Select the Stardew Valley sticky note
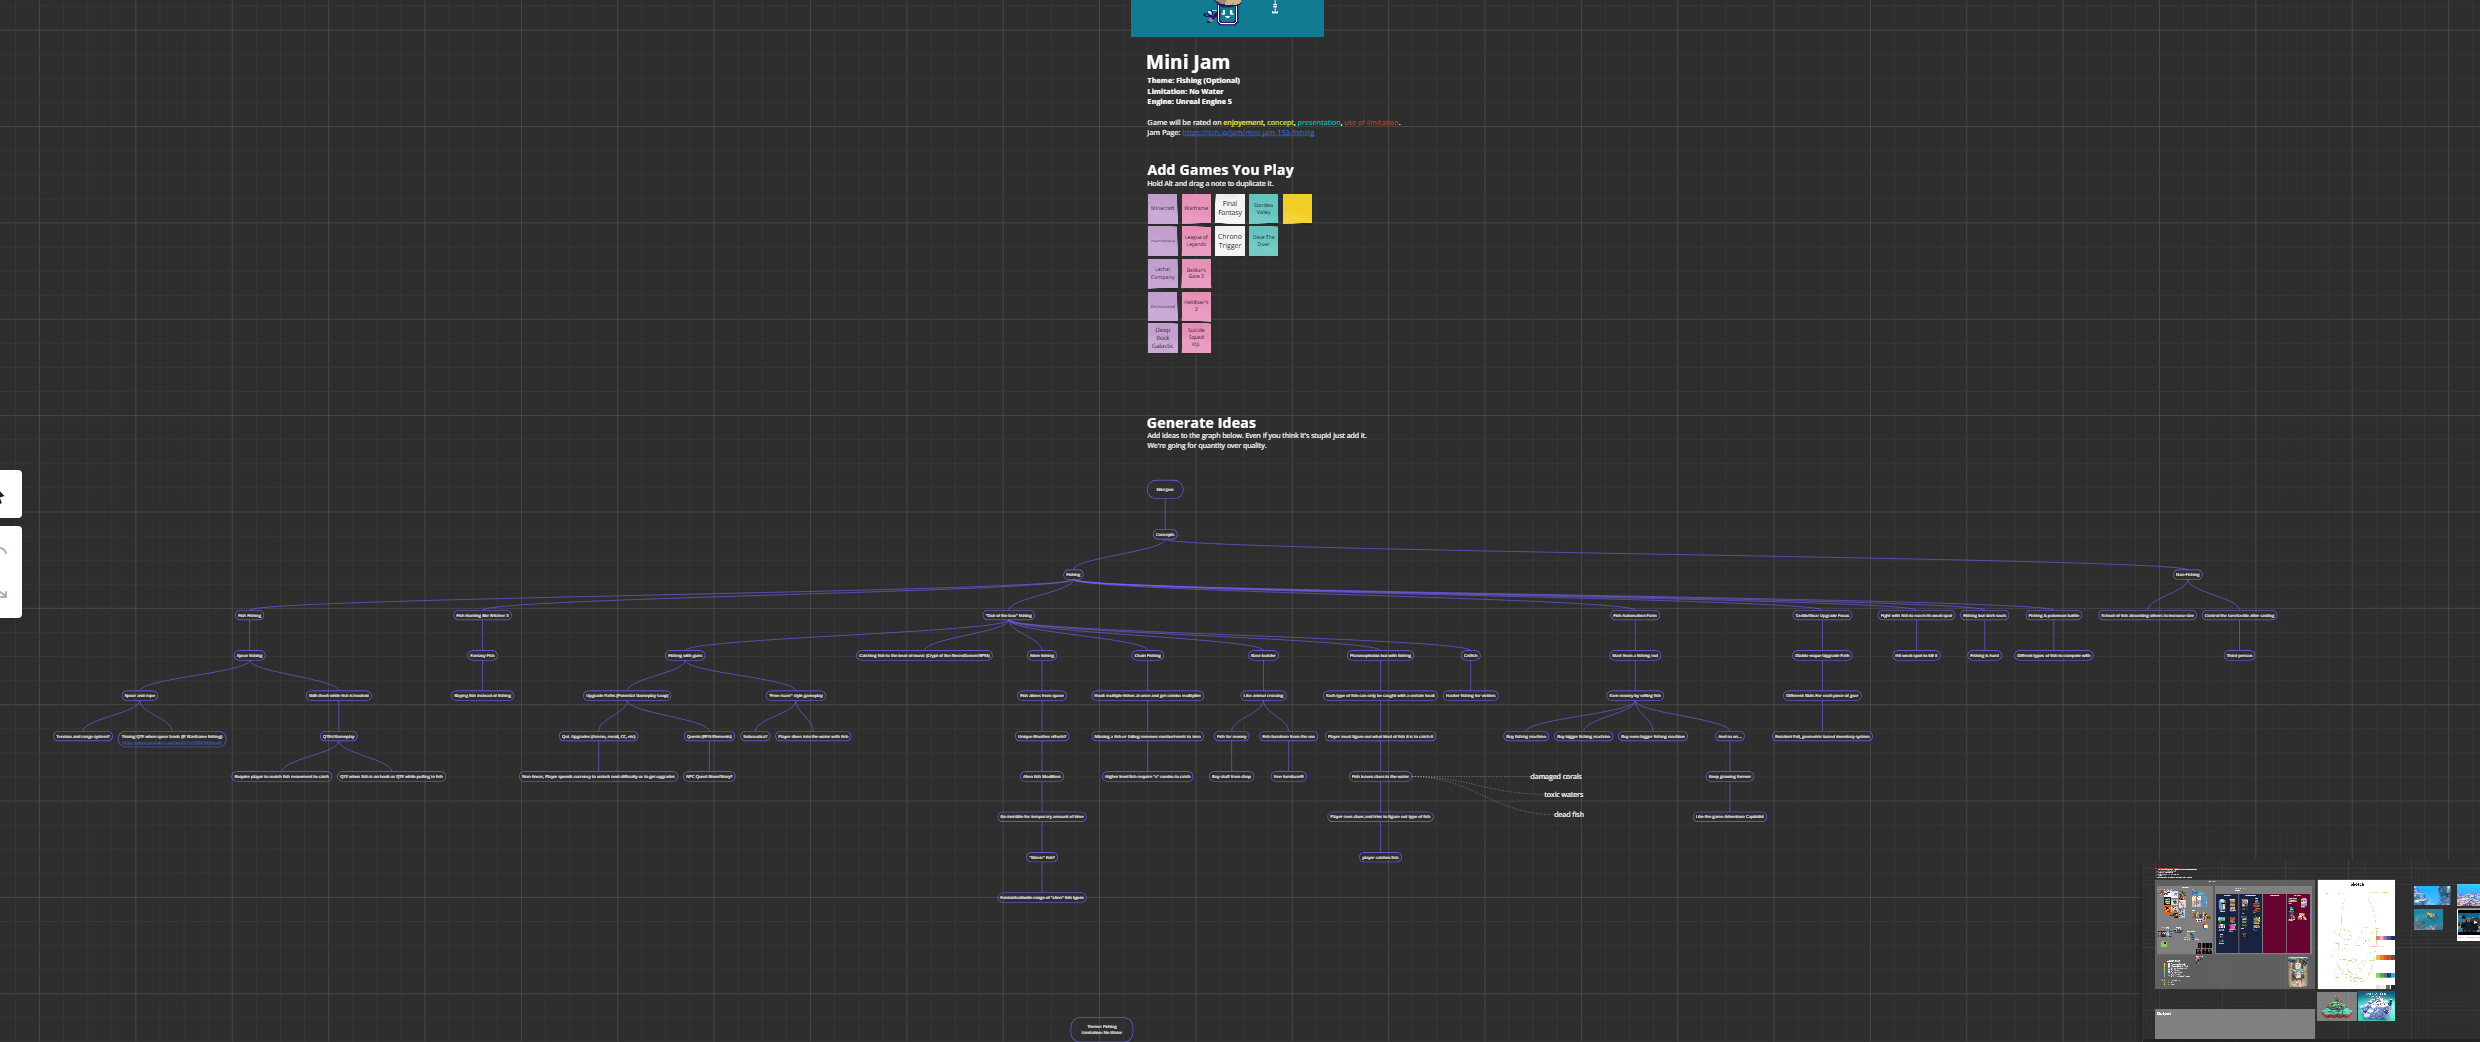 [1263, 209]
